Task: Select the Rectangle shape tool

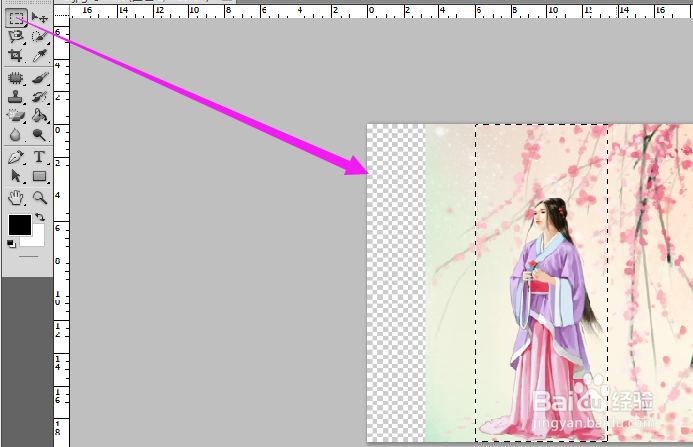Action: click(40, 176)
